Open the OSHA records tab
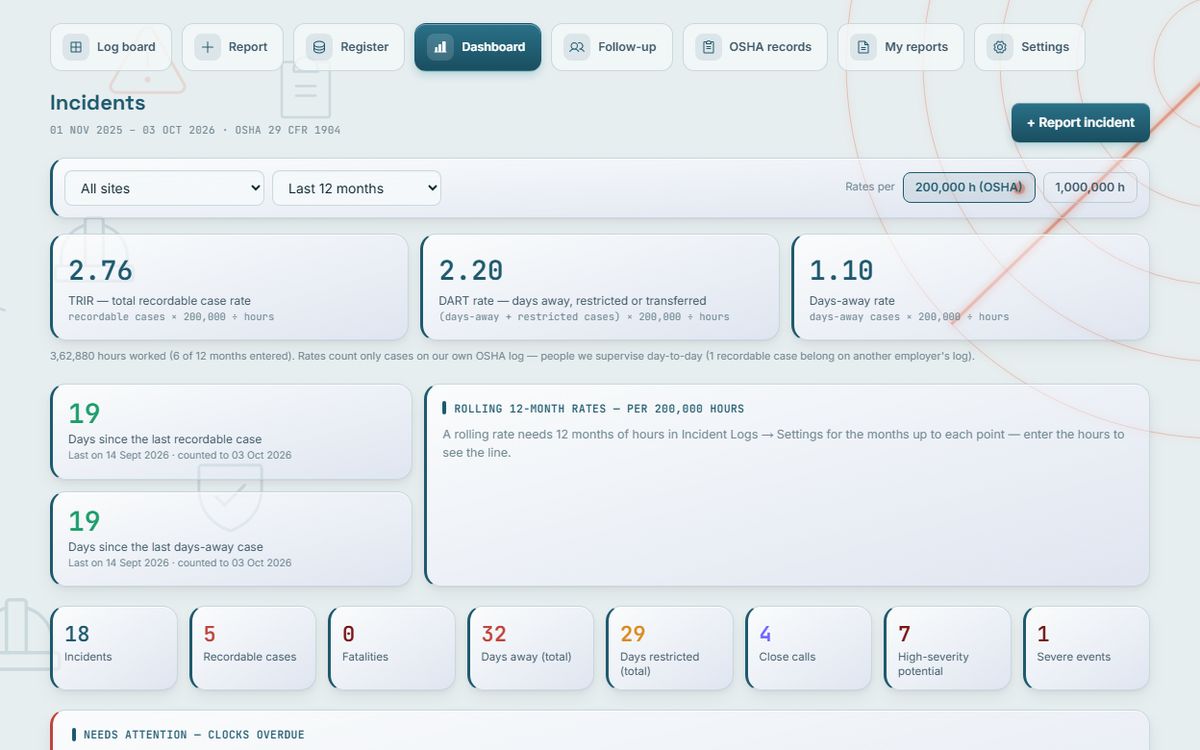The image size is (1200, 750). point(755,47)
